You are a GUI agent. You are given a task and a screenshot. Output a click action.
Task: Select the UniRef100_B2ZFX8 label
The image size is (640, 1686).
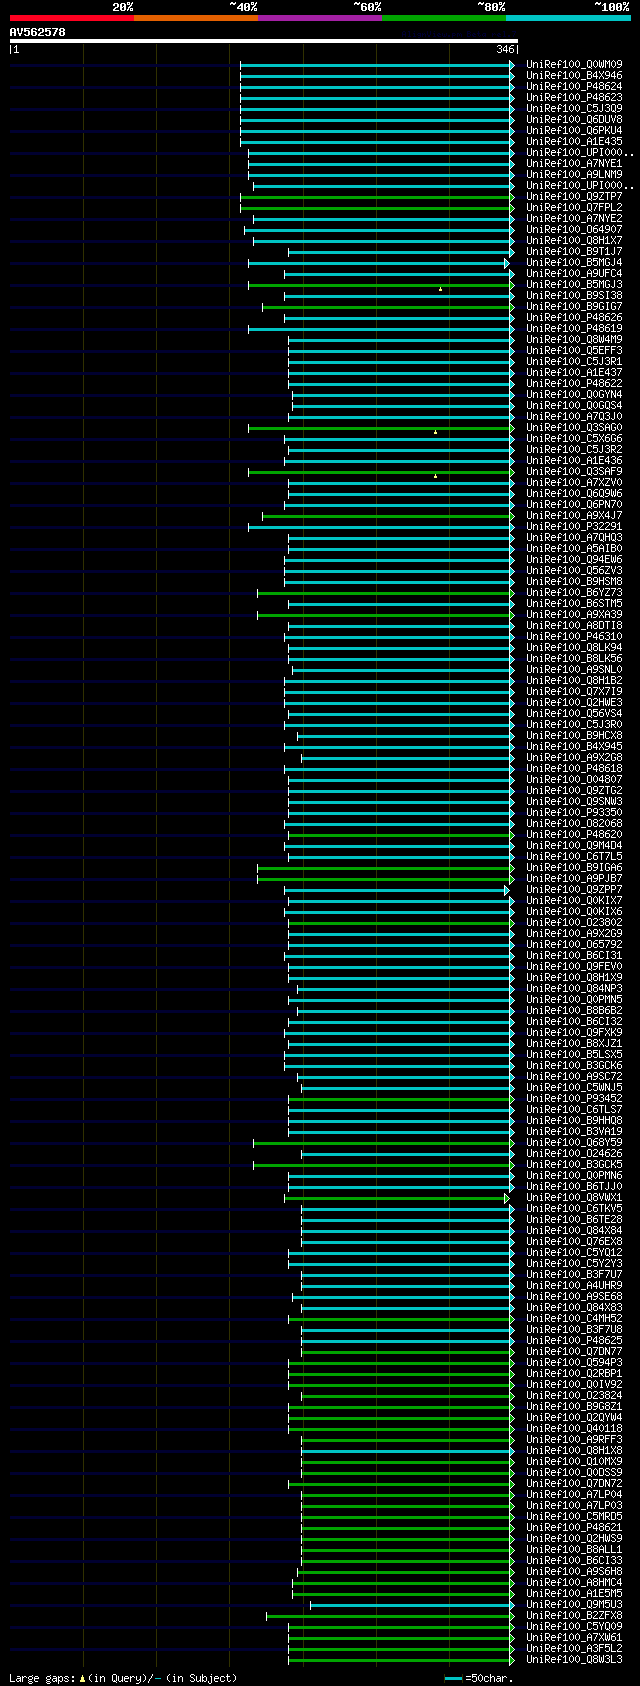pyautogui.click(x=574, y=1616)
